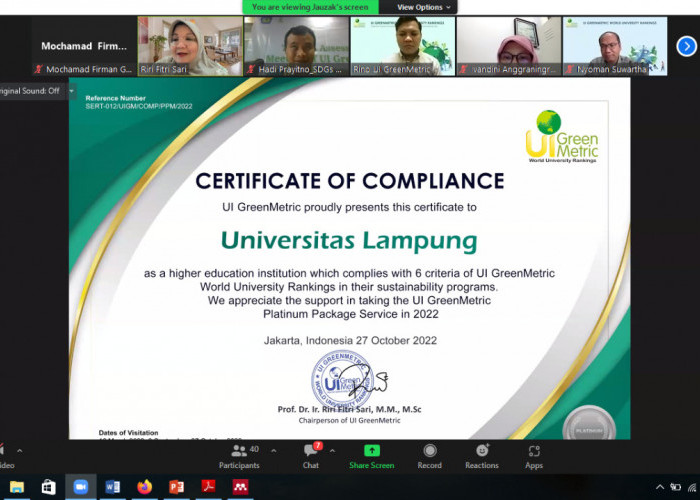Image resolution: width=700 pixels, height=500 pixels.
Task: Click the muted mic icon on Hadi Prayitno
Action: tap(251, 69)
